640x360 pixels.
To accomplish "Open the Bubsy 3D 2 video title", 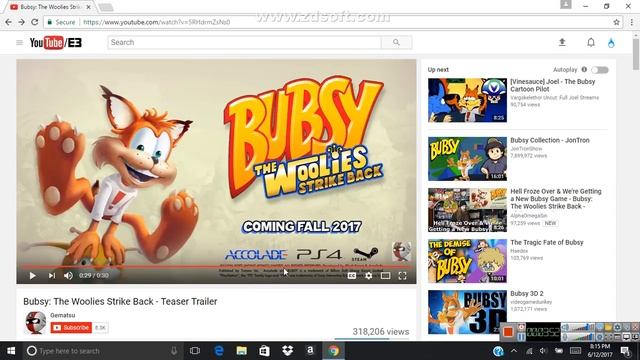I will pyautogui.click(x=527, y=293).
